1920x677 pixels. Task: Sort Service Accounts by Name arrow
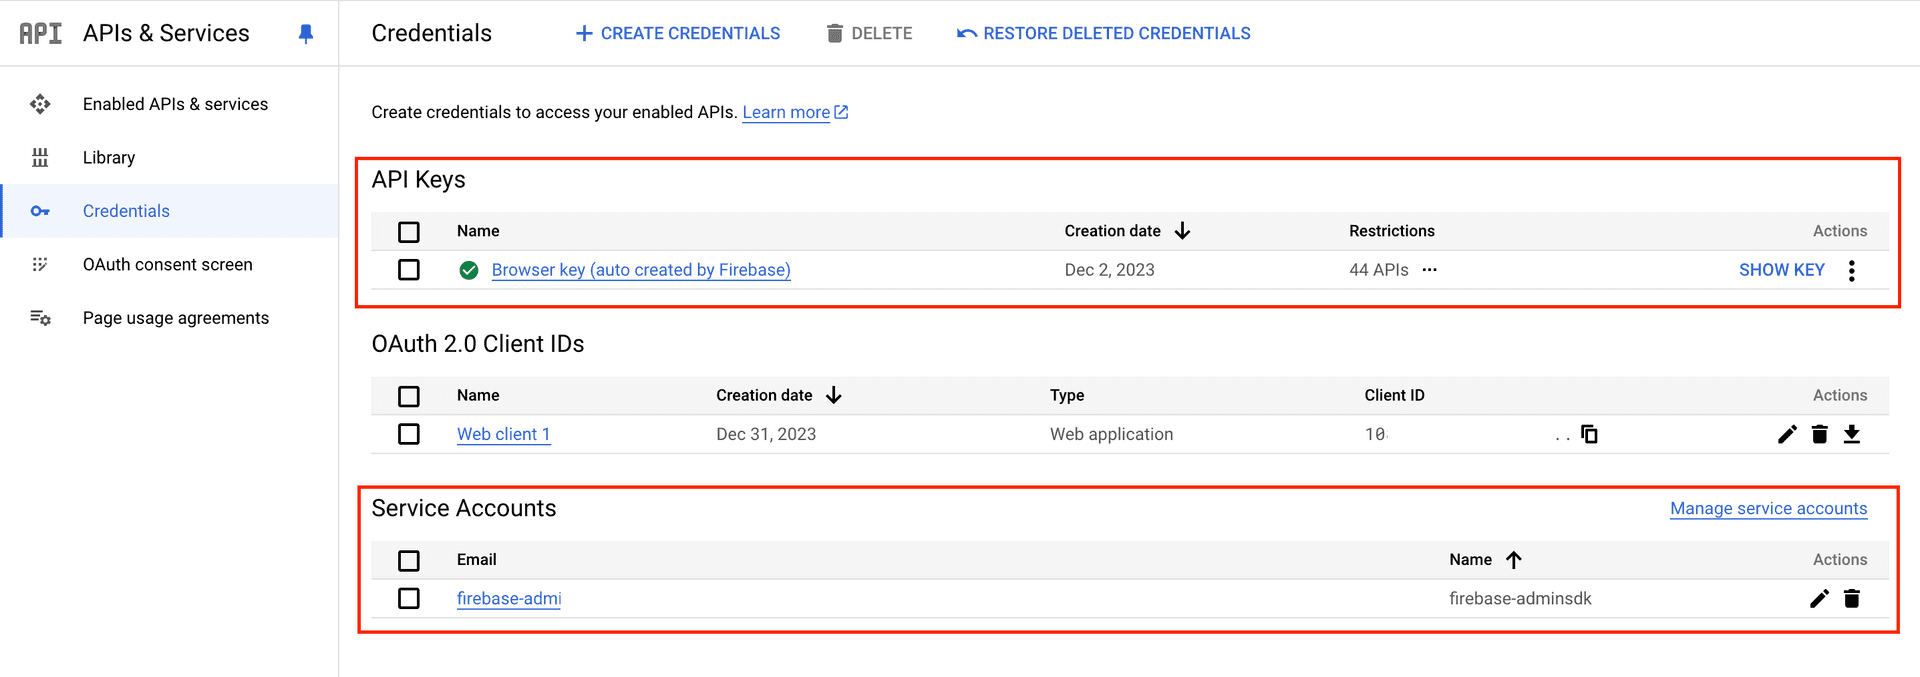[x=1514, y=560]
